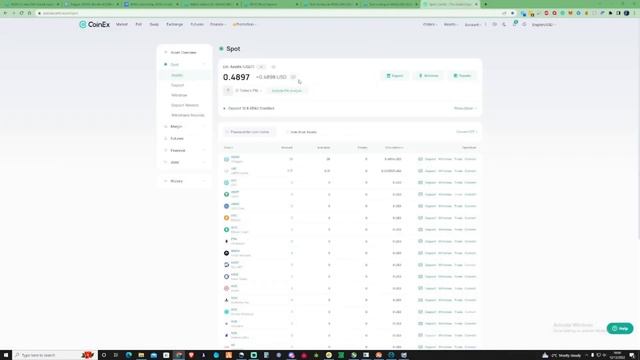Click the blue USDC coin icon
Image resolution: width=640 pixels, height=360 pixels.
(227, 206)
